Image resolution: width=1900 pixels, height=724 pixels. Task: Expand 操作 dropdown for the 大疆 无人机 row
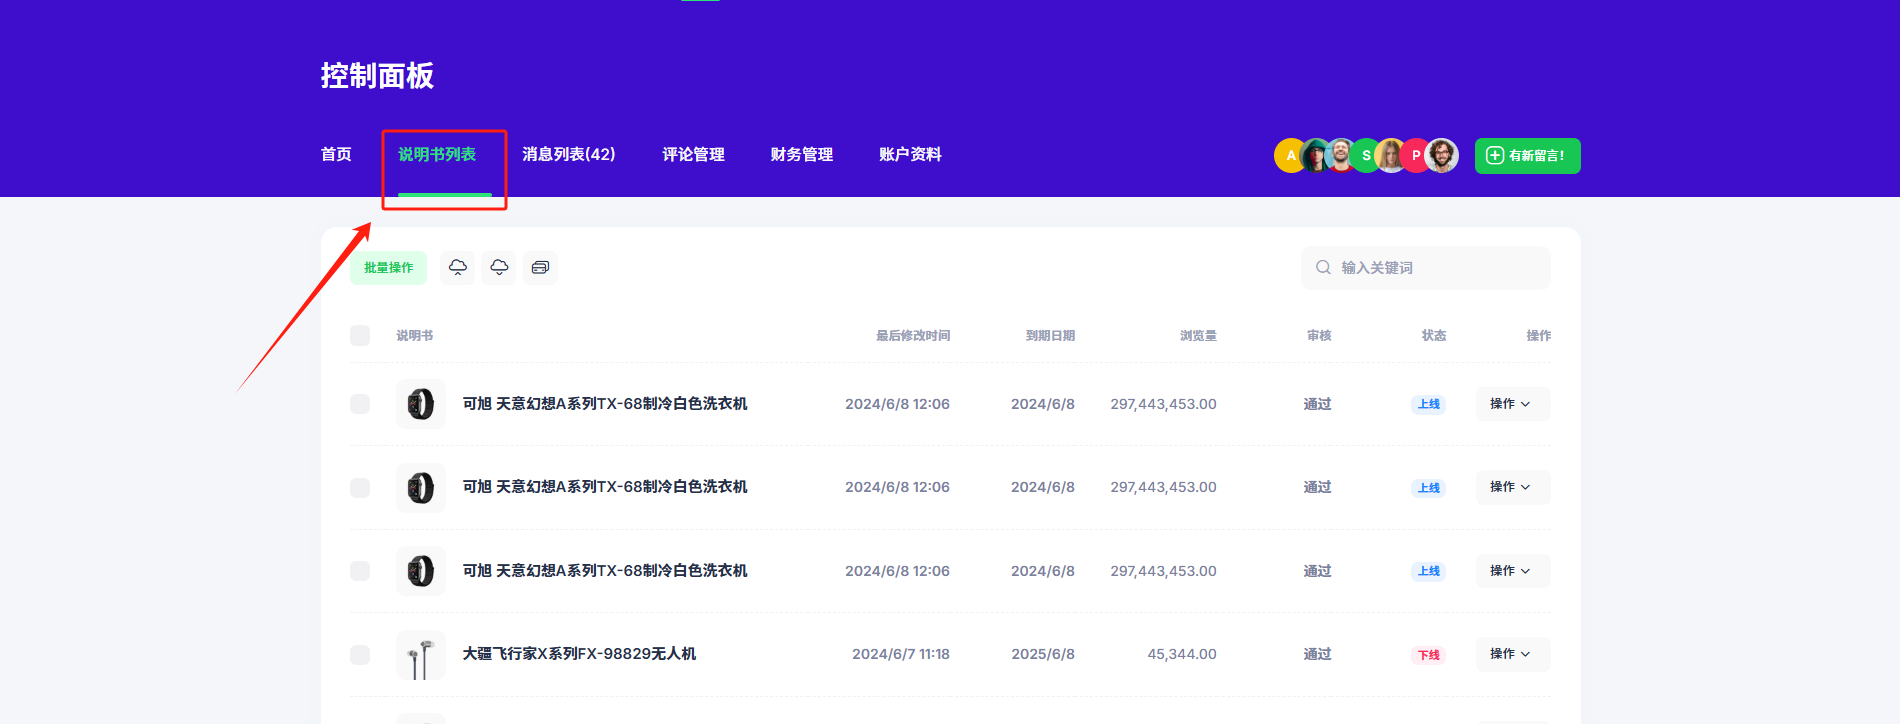click(x=1512, y=654)
